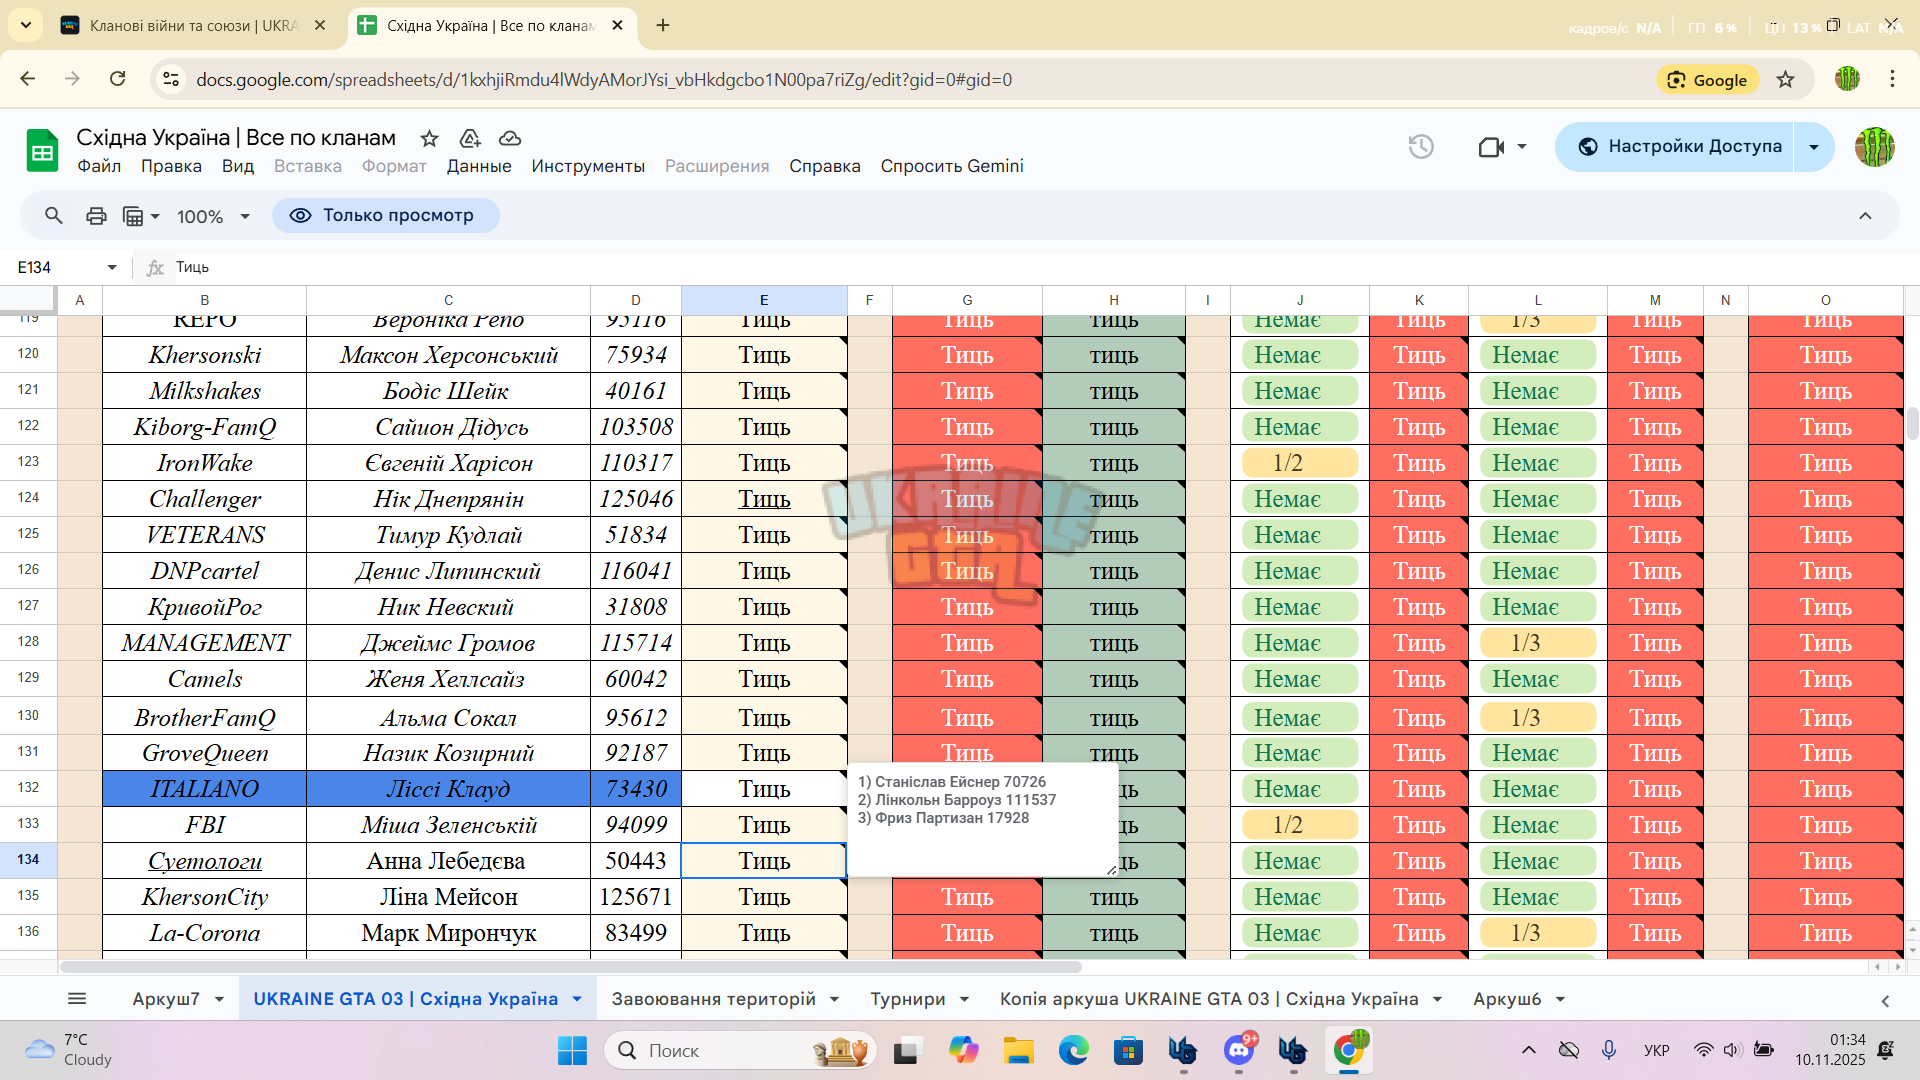This screenshot has height=1080, width=1920.
Task: Open Google account avatar in Sheets
Action: coord(1874,147)
